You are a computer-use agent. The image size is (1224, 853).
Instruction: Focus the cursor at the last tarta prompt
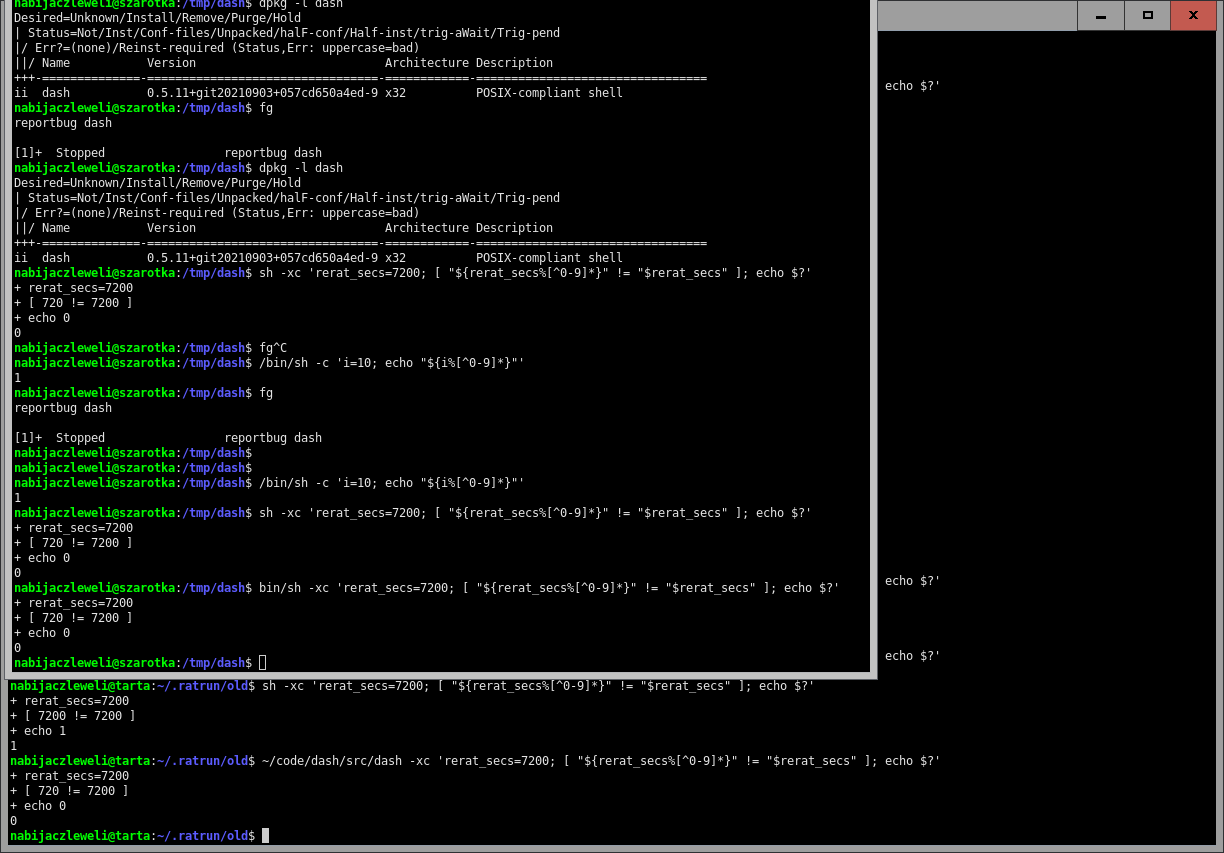(265, 836)
